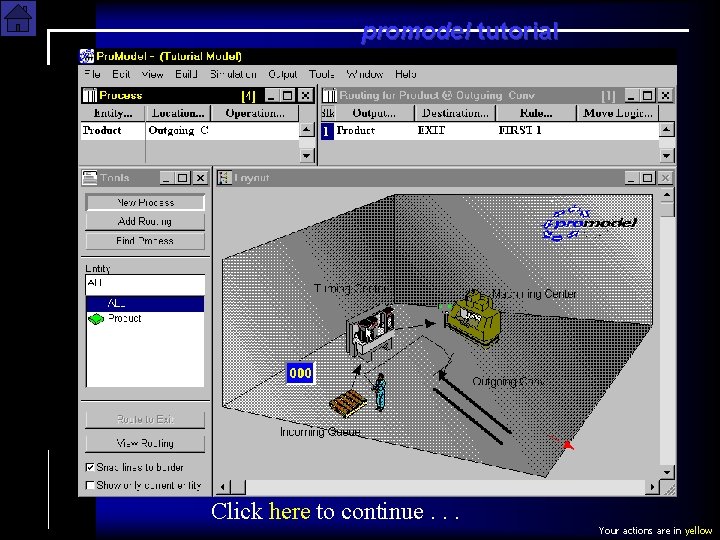
Task: Click the Routing window table icon
Action: (329, 96)
